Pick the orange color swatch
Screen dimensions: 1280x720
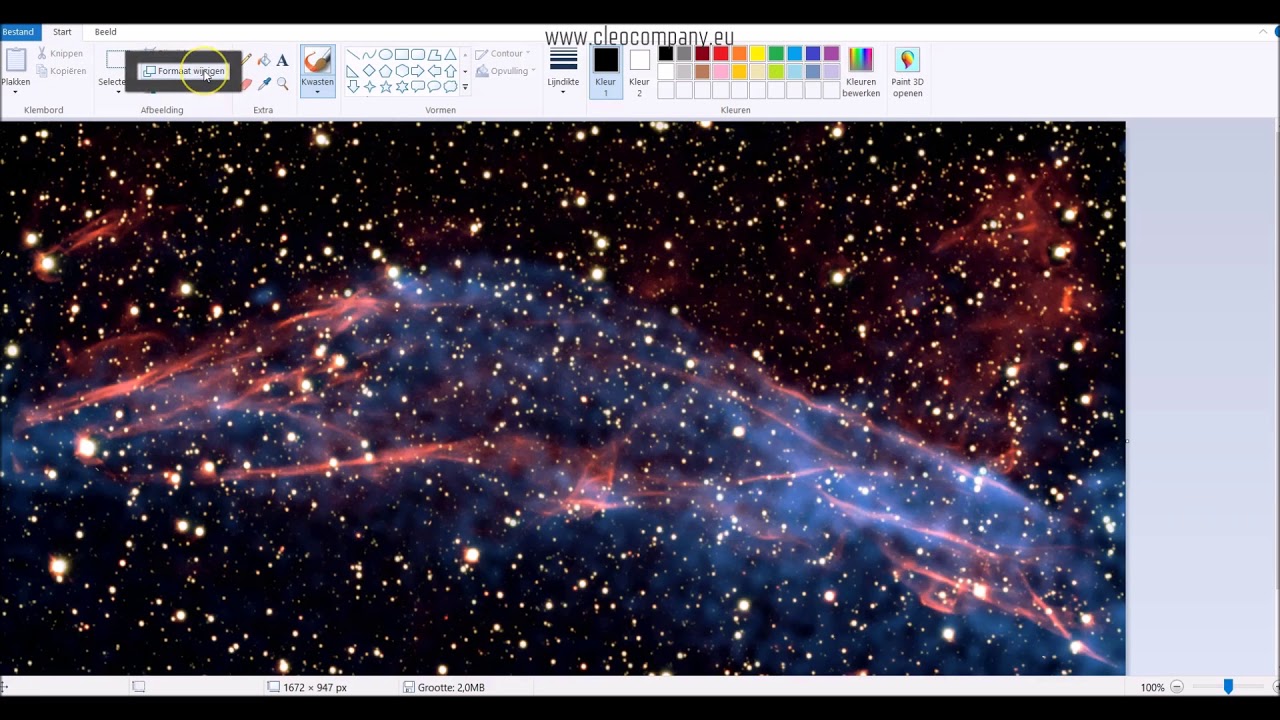(739, 54)
